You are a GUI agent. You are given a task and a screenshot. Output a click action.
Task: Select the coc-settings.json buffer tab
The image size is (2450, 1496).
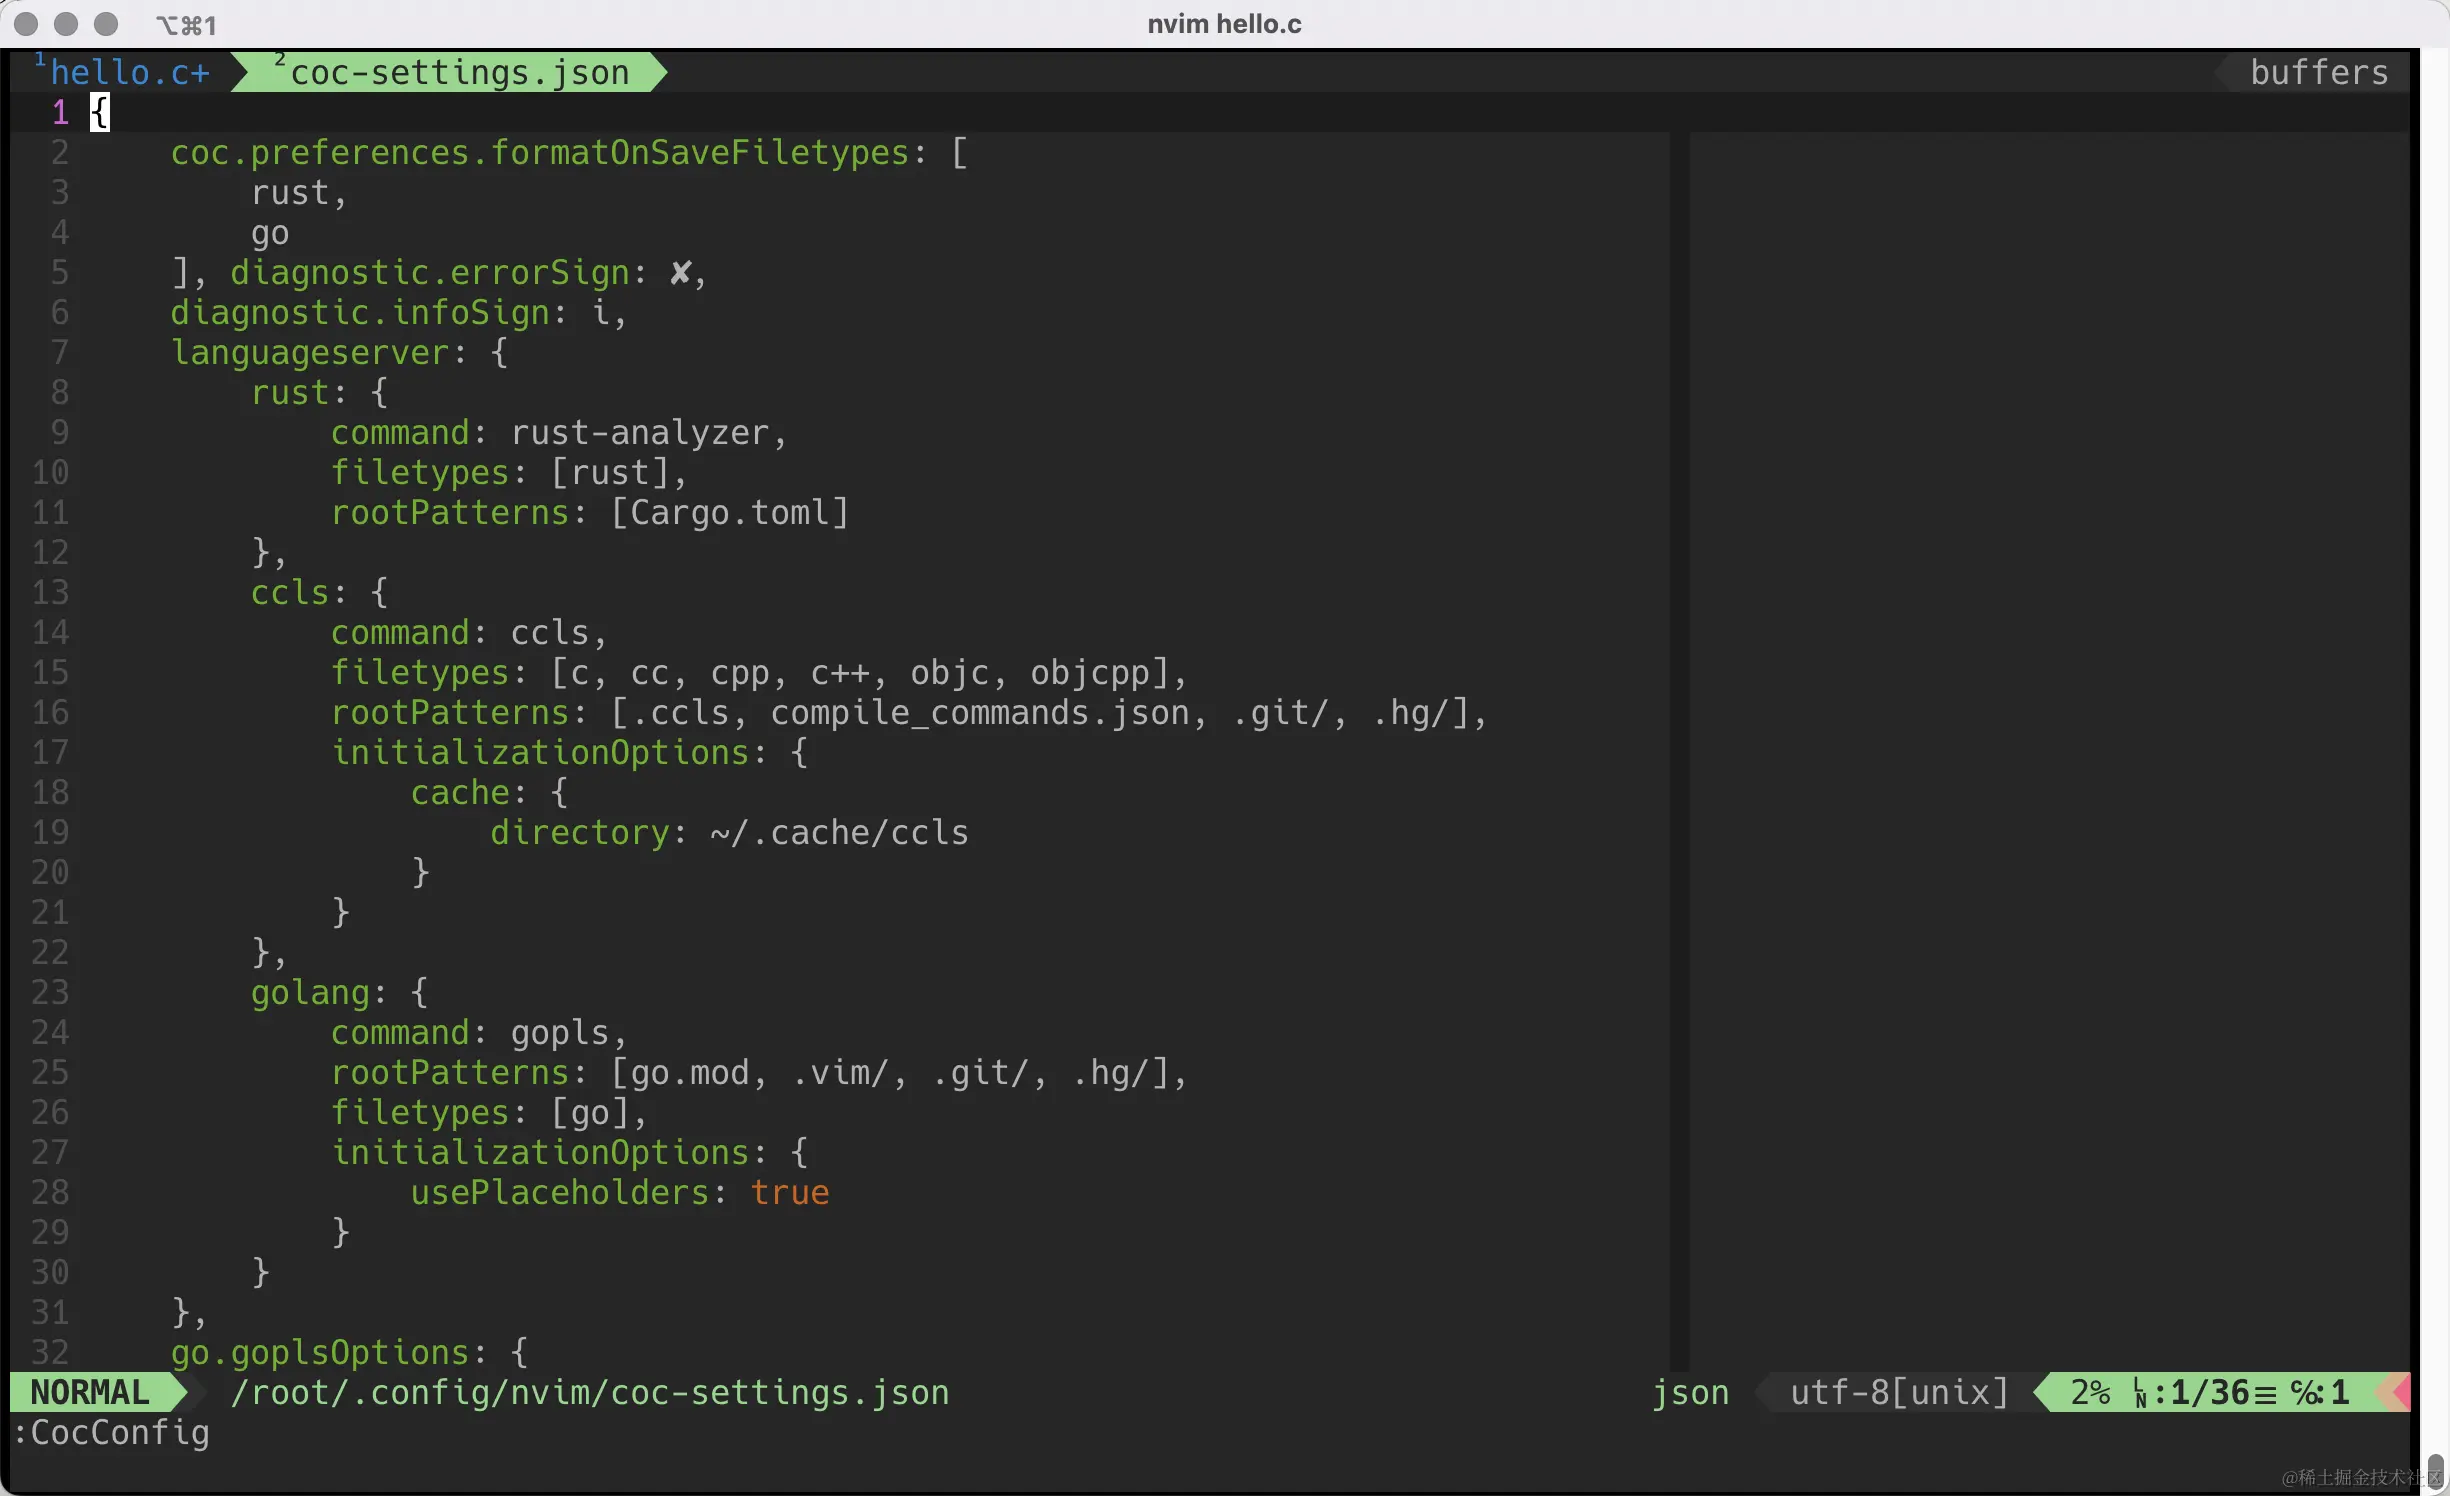click(x=459, y=72)
